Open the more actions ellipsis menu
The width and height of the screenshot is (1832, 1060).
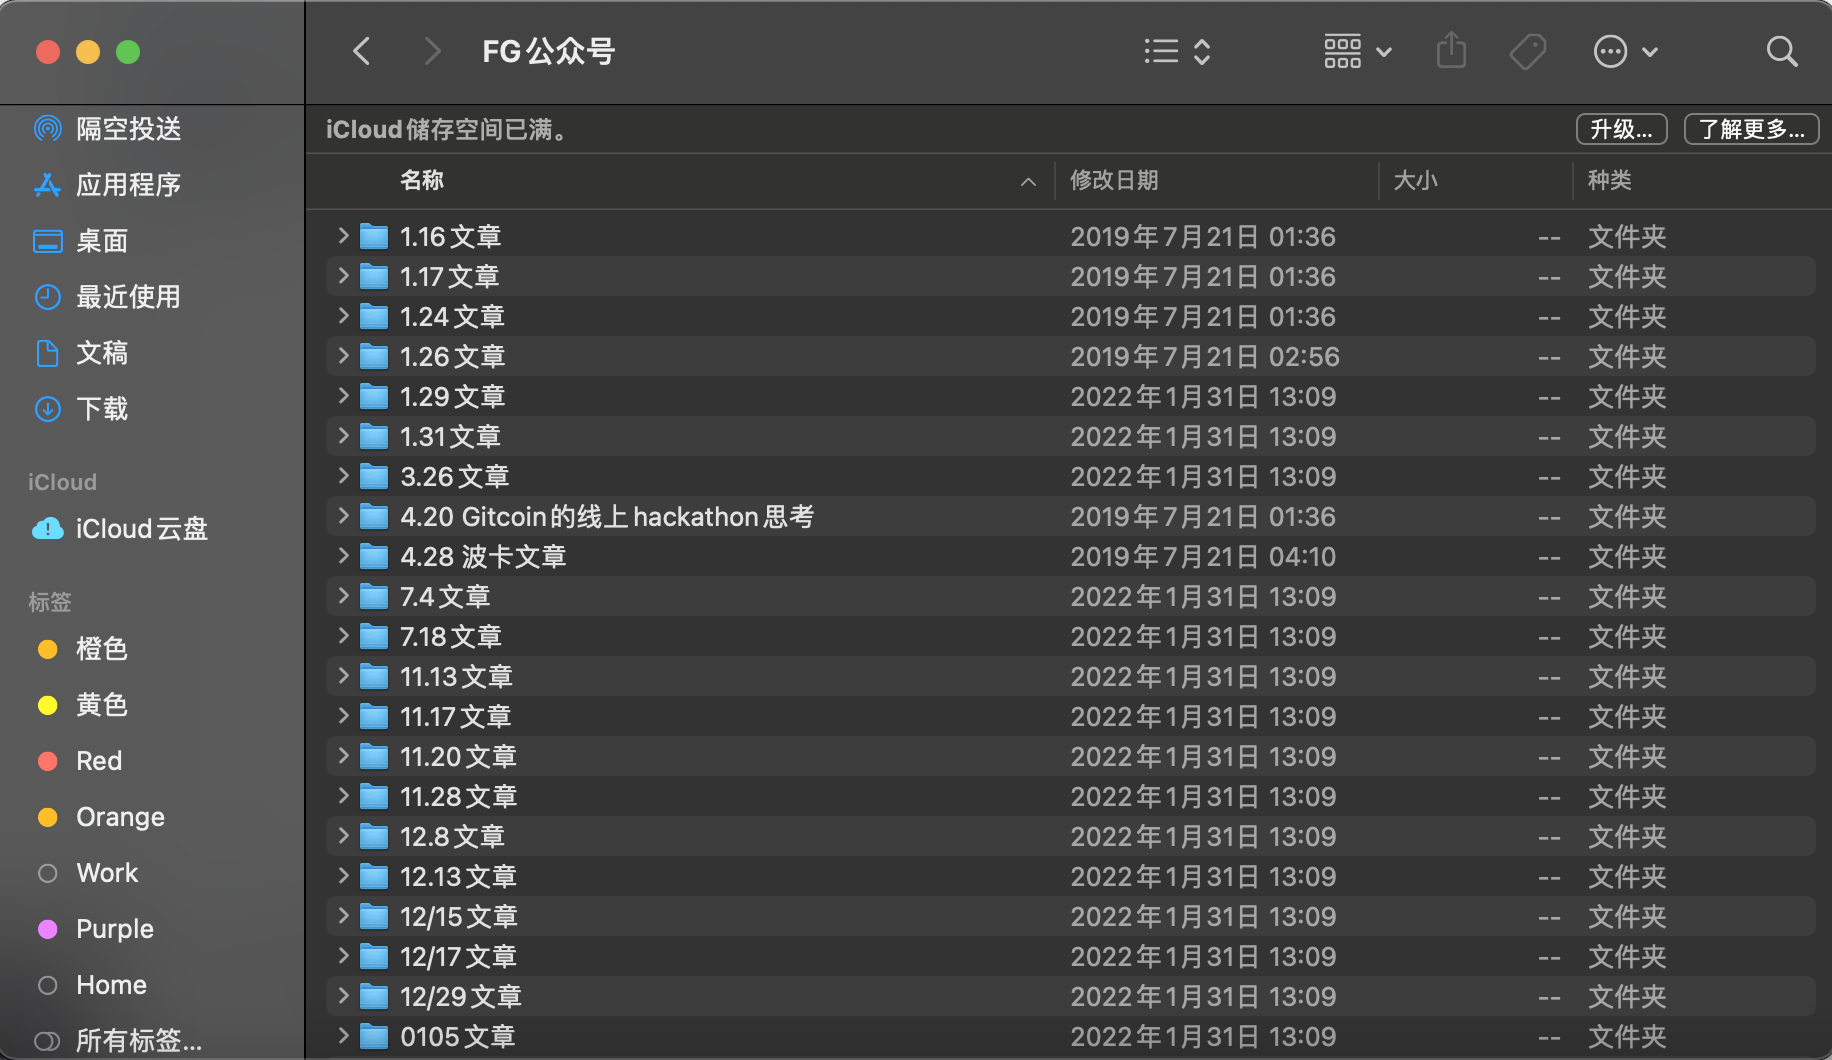point(1625,51)
